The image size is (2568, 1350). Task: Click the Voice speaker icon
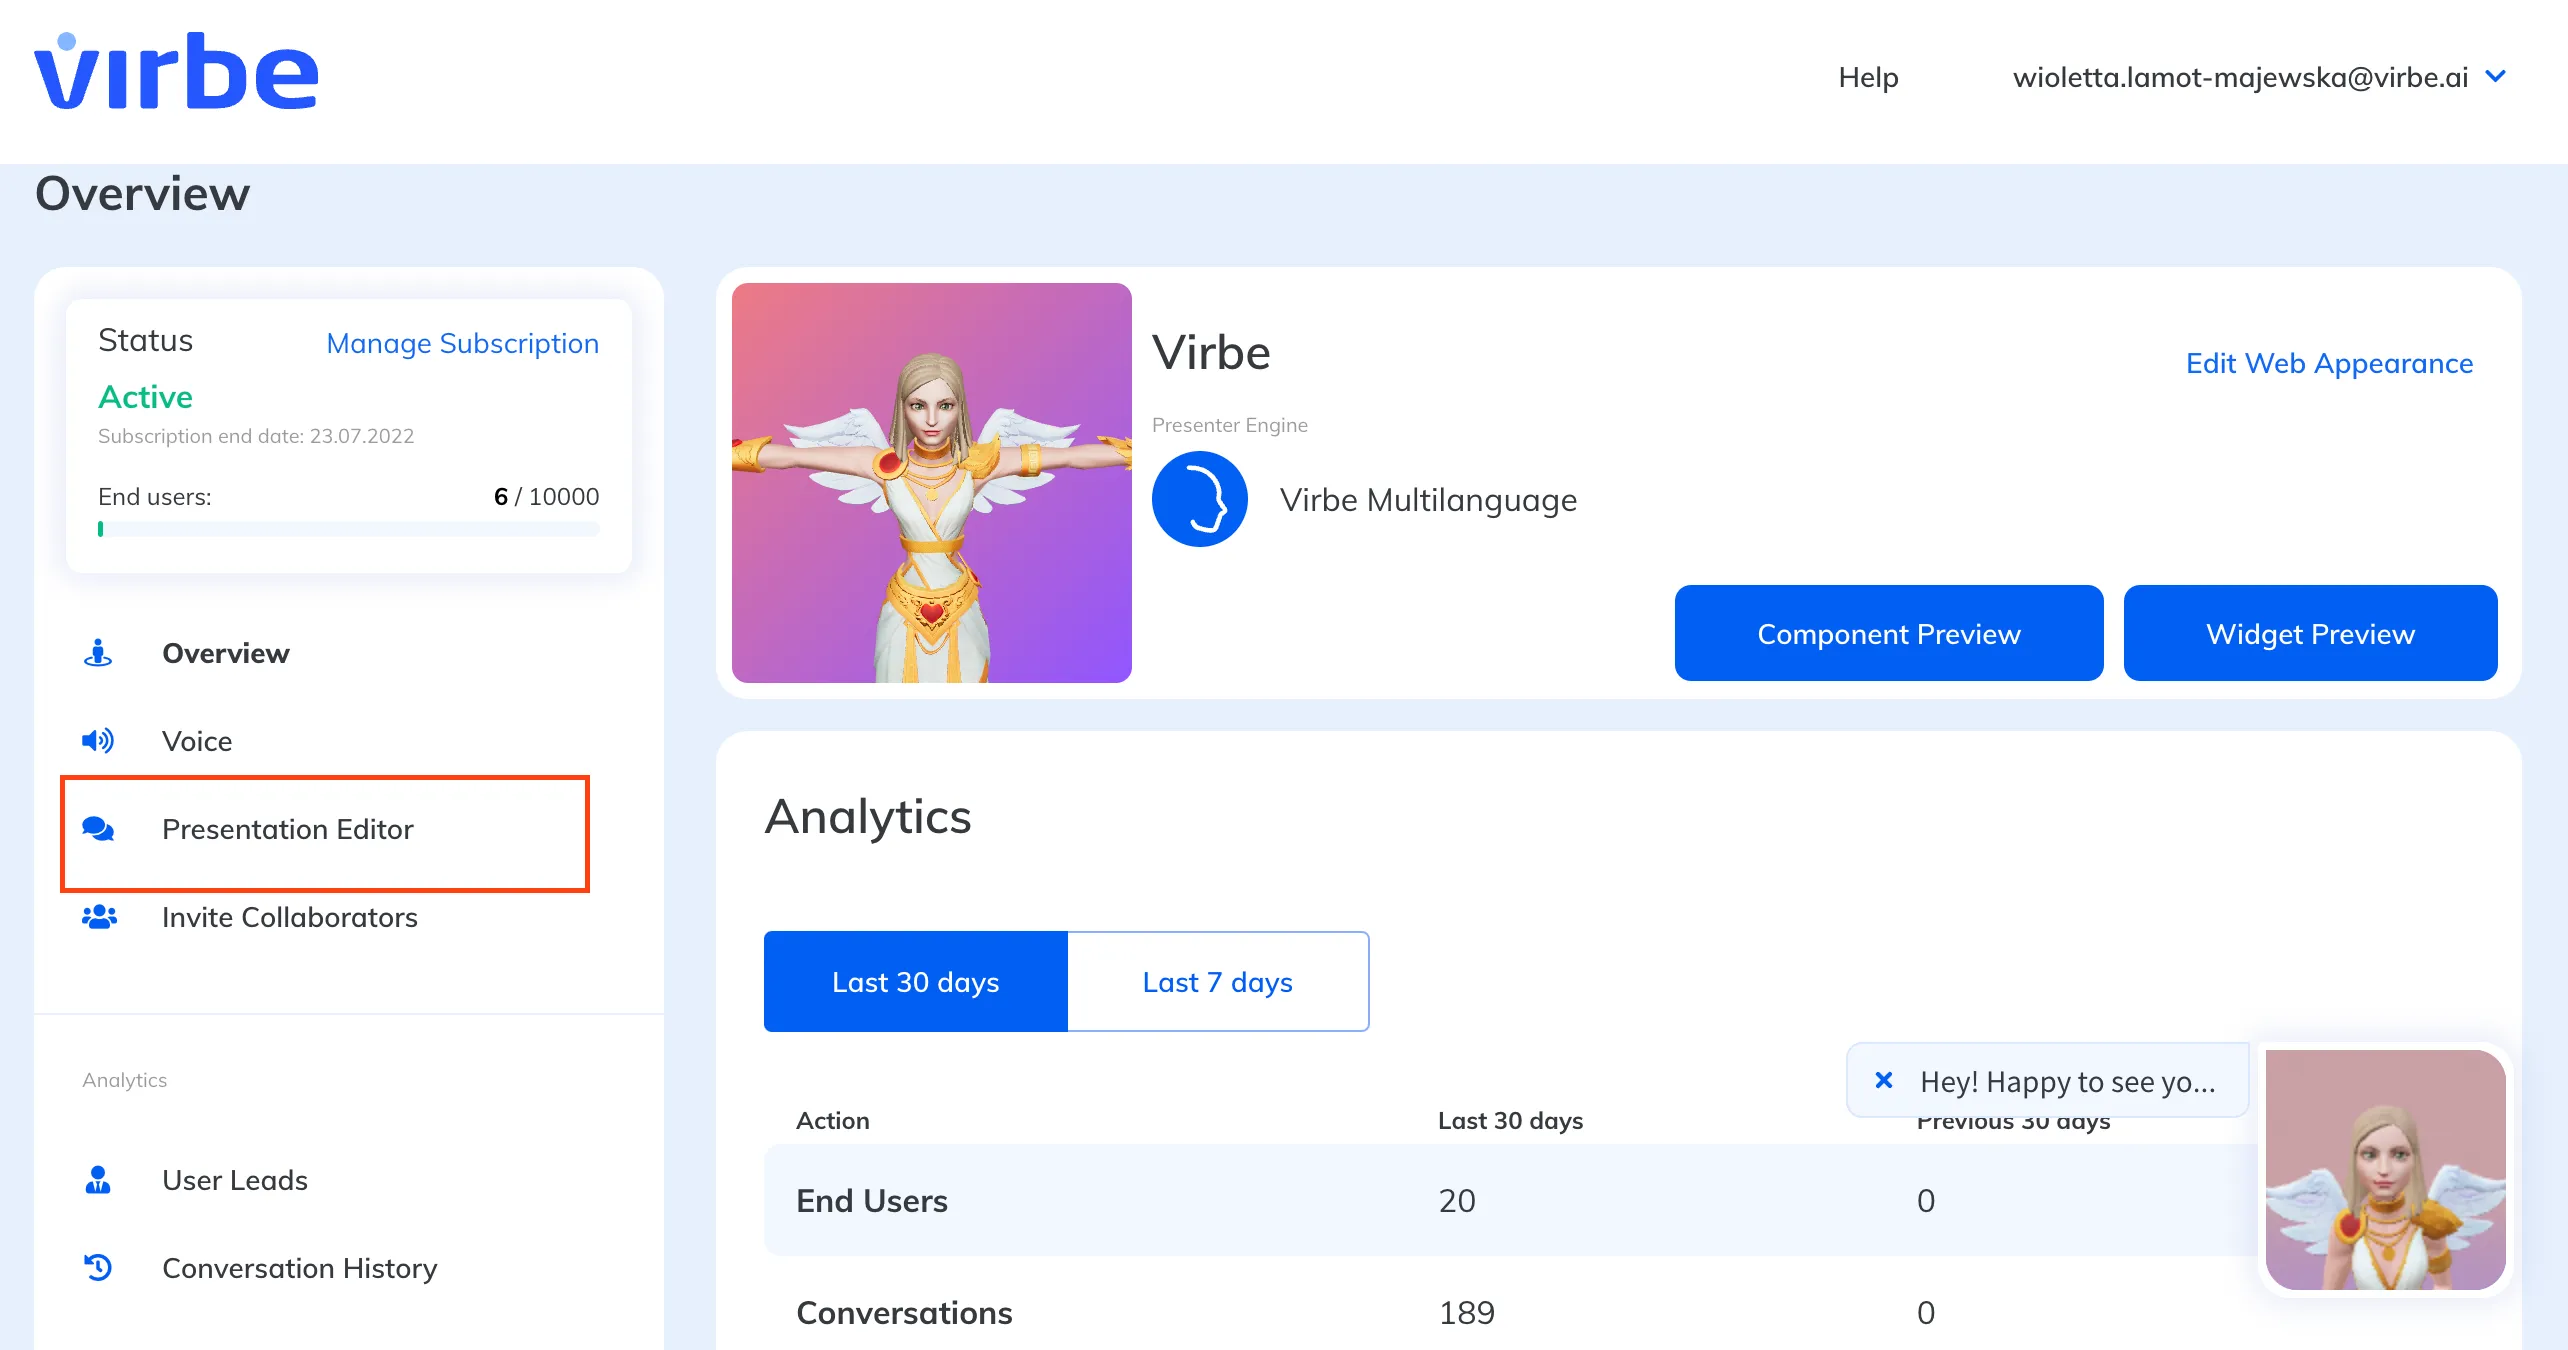pyautogui.click(x=98, y=741)
